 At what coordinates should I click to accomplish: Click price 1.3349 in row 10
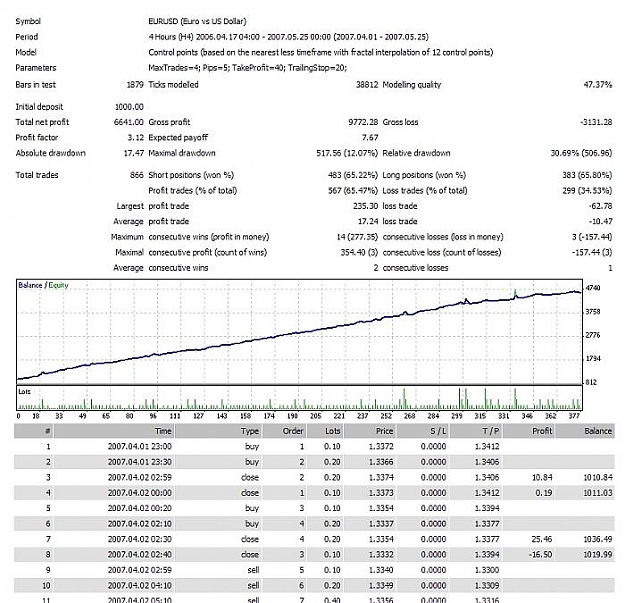pyautogui.click(x=381, y=585)
